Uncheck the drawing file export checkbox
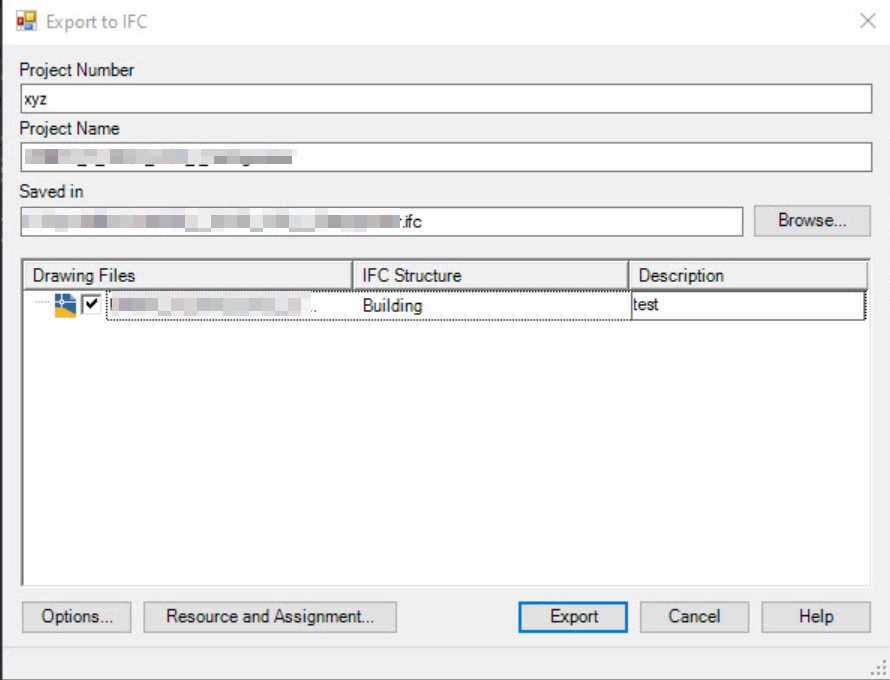 89,304
